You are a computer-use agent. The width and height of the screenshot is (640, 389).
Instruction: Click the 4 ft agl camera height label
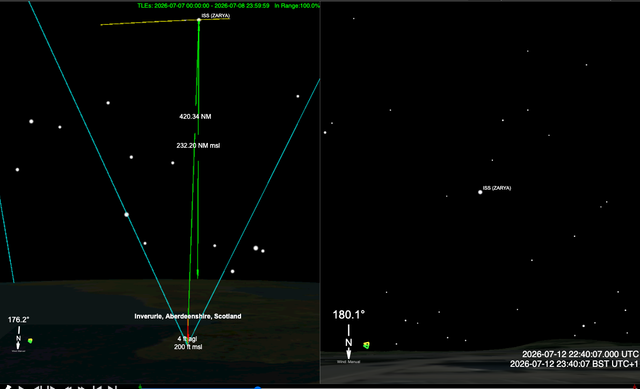187,339
